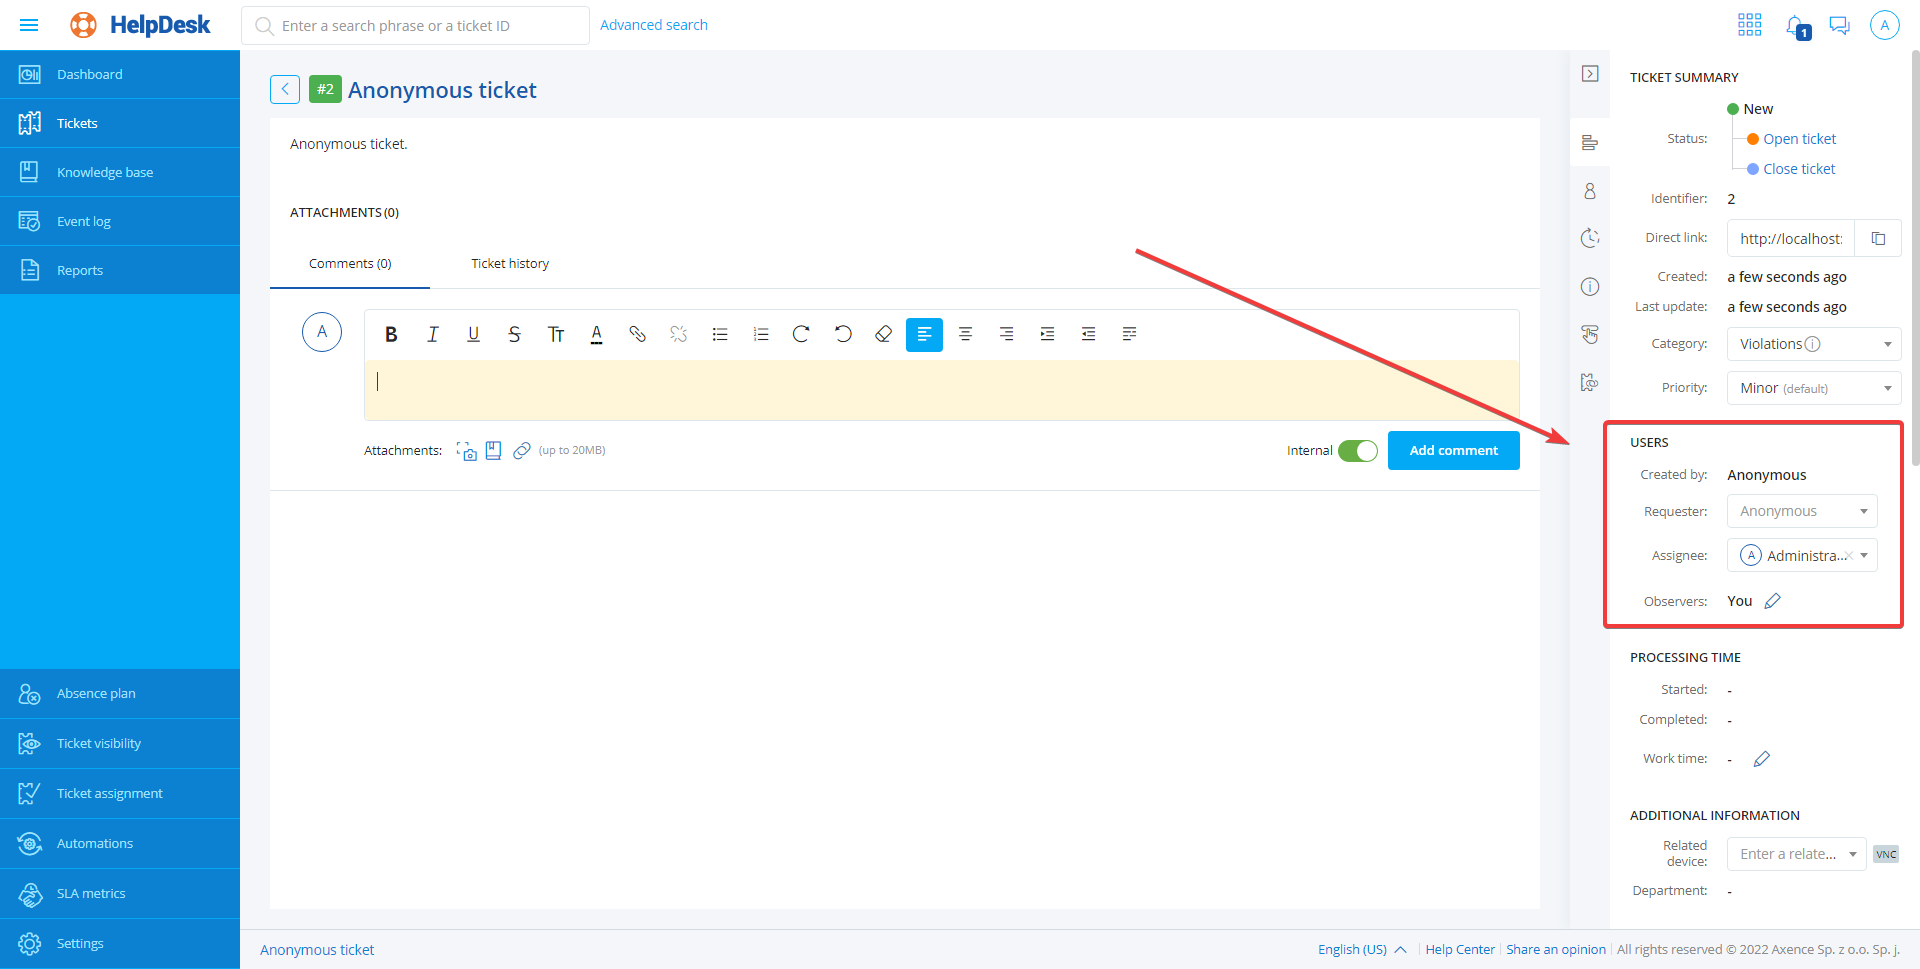Select the Close ticket status option
This screenshot has height=969, width=1920.
pos(1799,169)
